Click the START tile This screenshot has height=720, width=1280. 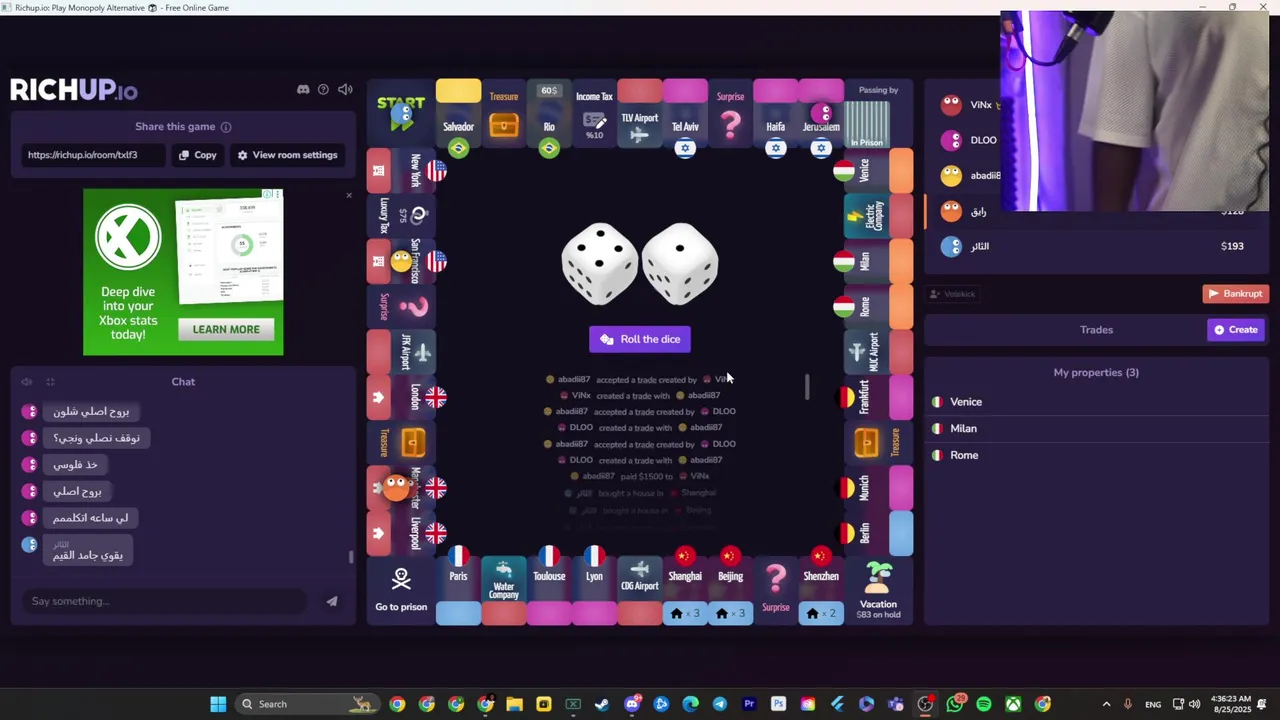(401, 113)
